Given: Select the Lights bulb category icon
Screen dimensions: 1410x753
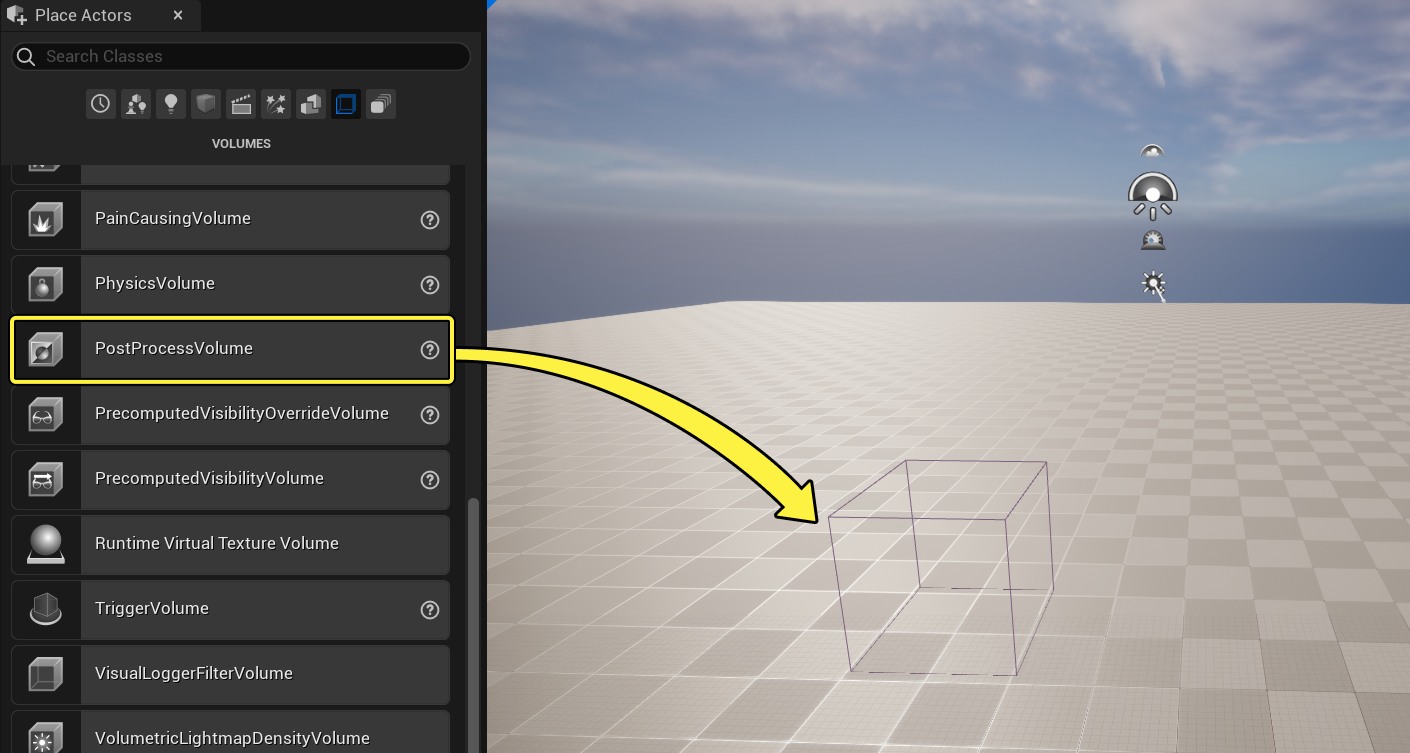Looking at the screenshot, I should click(170, 103).
